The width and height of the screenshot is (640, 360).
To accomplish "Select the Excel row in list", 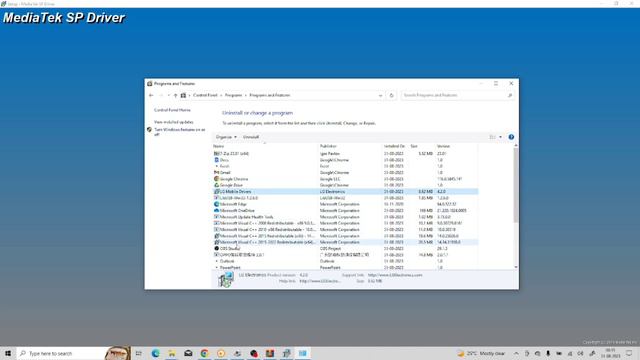I will click(345, 166).
